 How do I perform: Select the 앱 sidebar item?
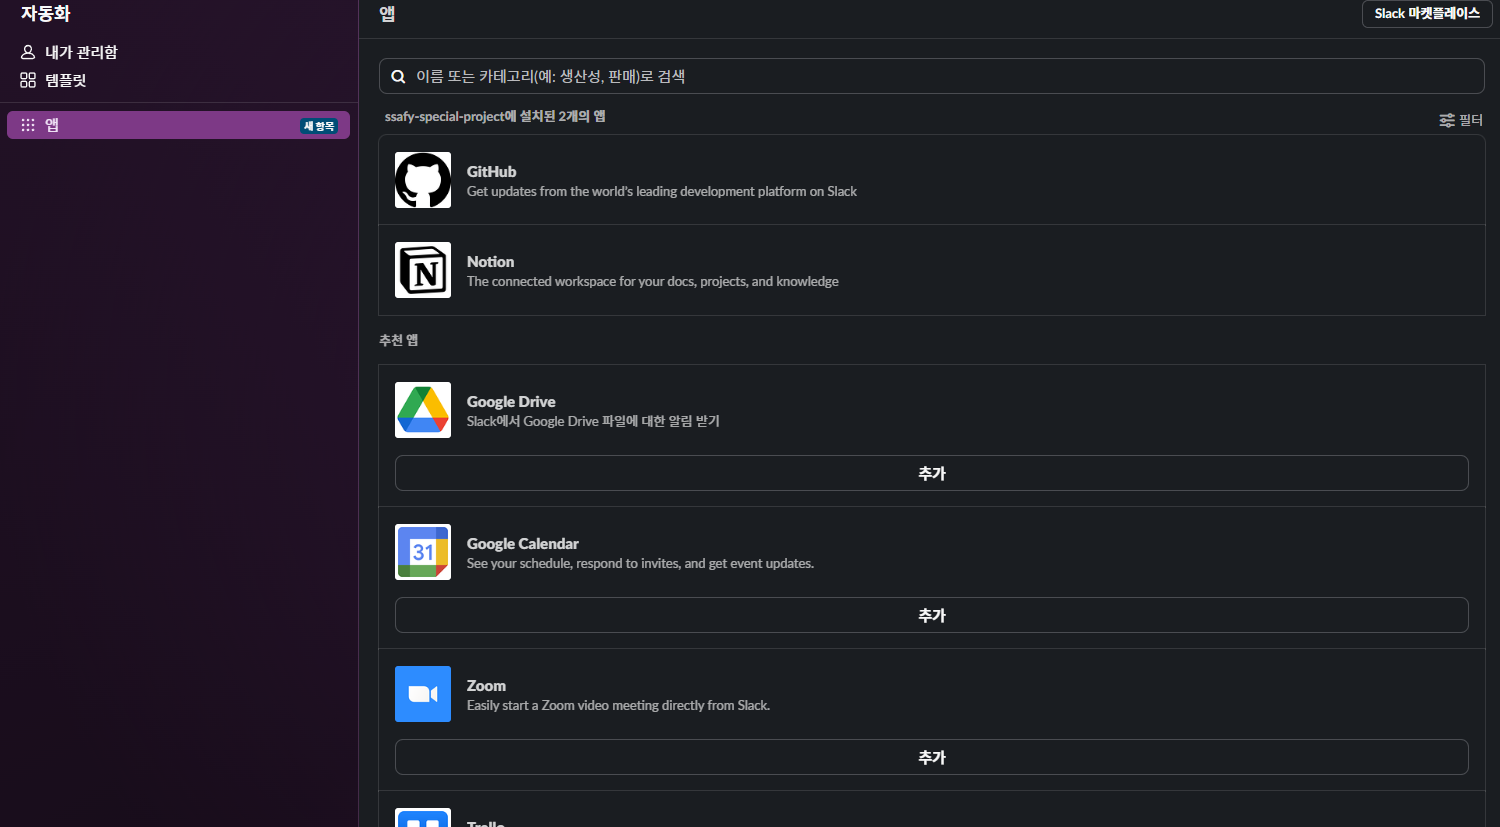point(178,125)
